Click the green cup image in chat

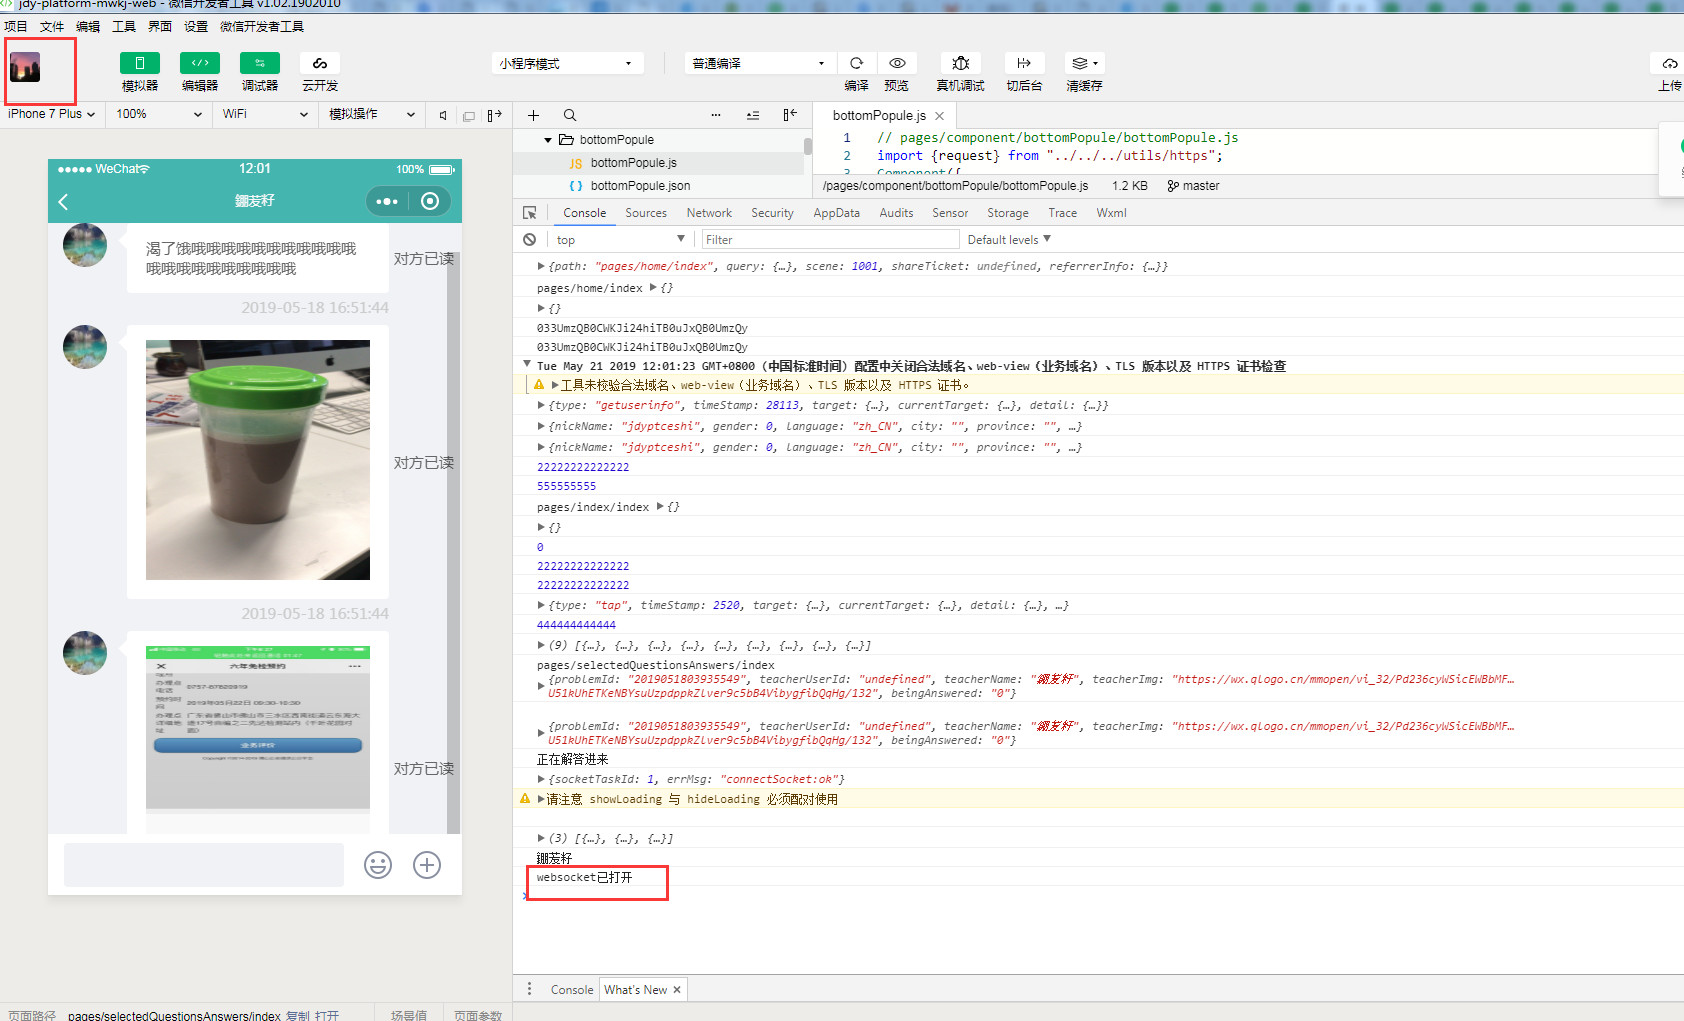pos(258,460)
